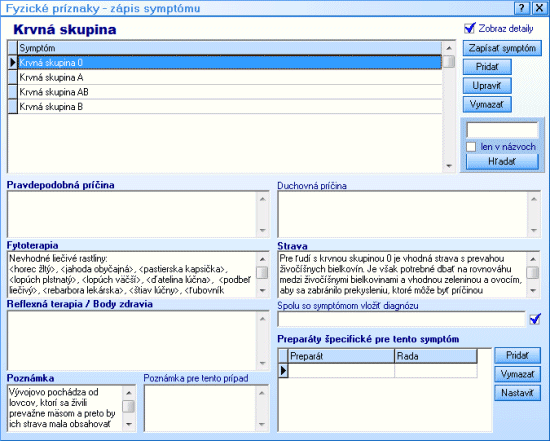
Task: Click the Strava text scroll down arrow
Action: coord(533,290)
